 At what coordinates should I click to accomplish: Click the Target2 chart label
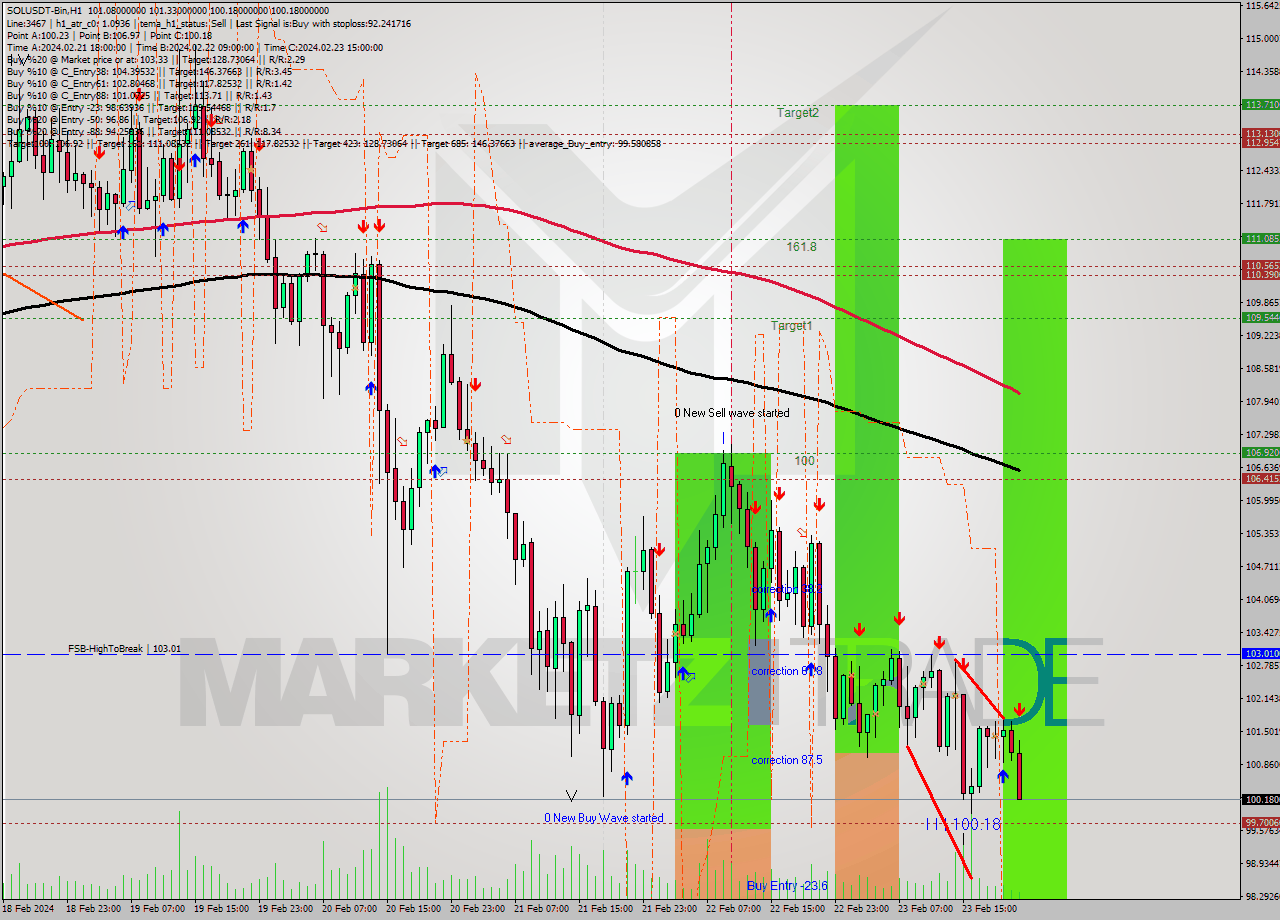click(798, 113)
